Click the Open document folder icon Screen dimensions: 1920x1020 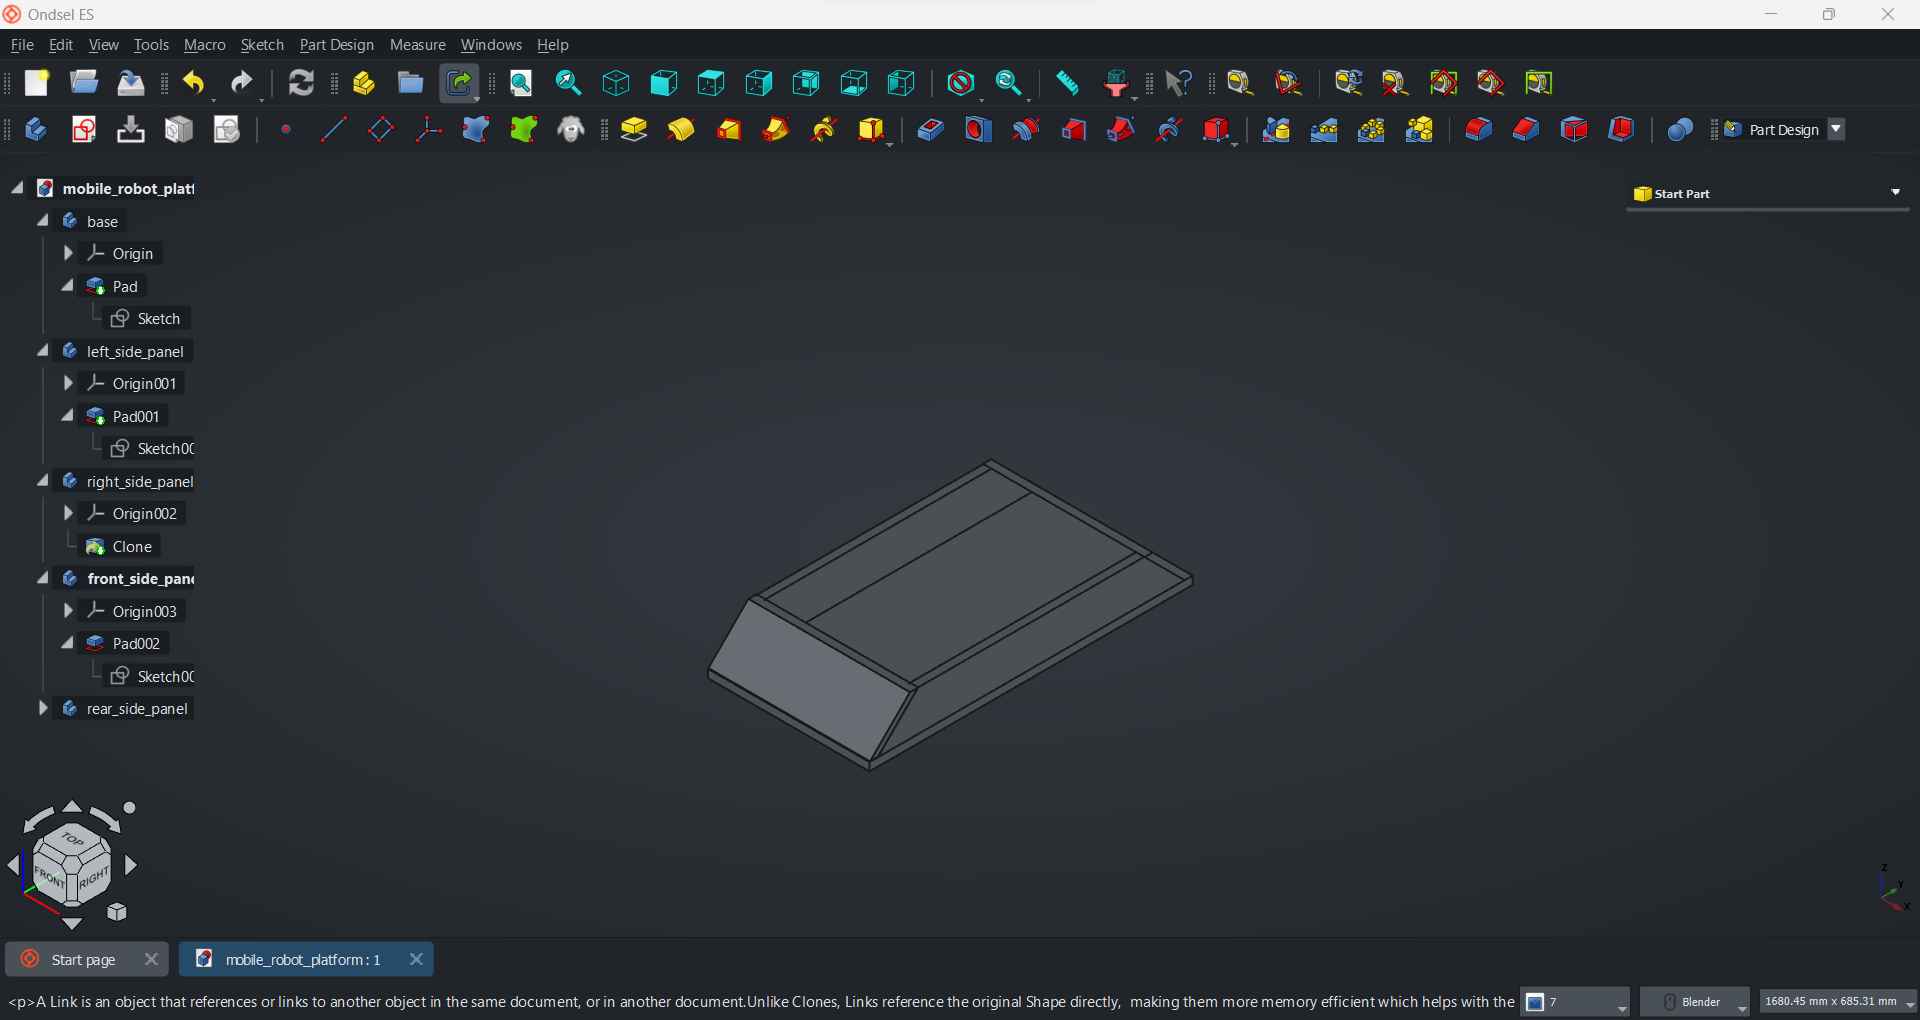pos(84,83)
